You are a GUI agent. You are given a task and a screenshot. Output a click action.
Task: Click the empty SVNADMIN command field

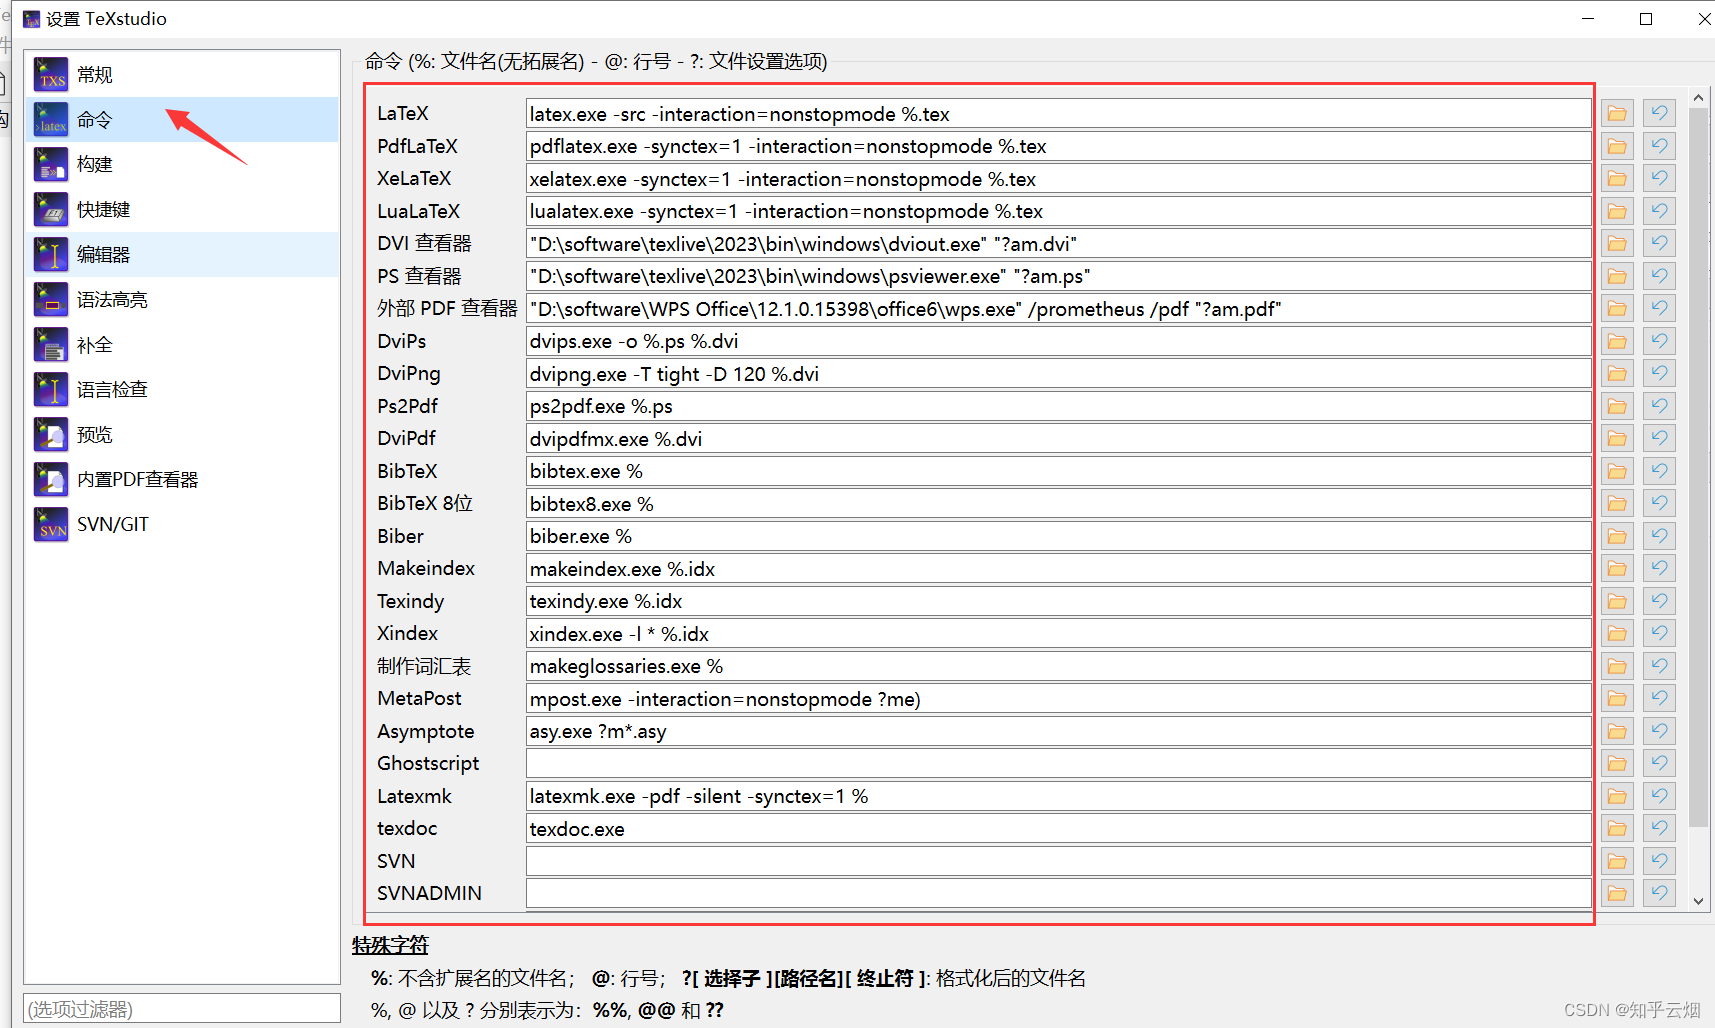coord(1058,894)
